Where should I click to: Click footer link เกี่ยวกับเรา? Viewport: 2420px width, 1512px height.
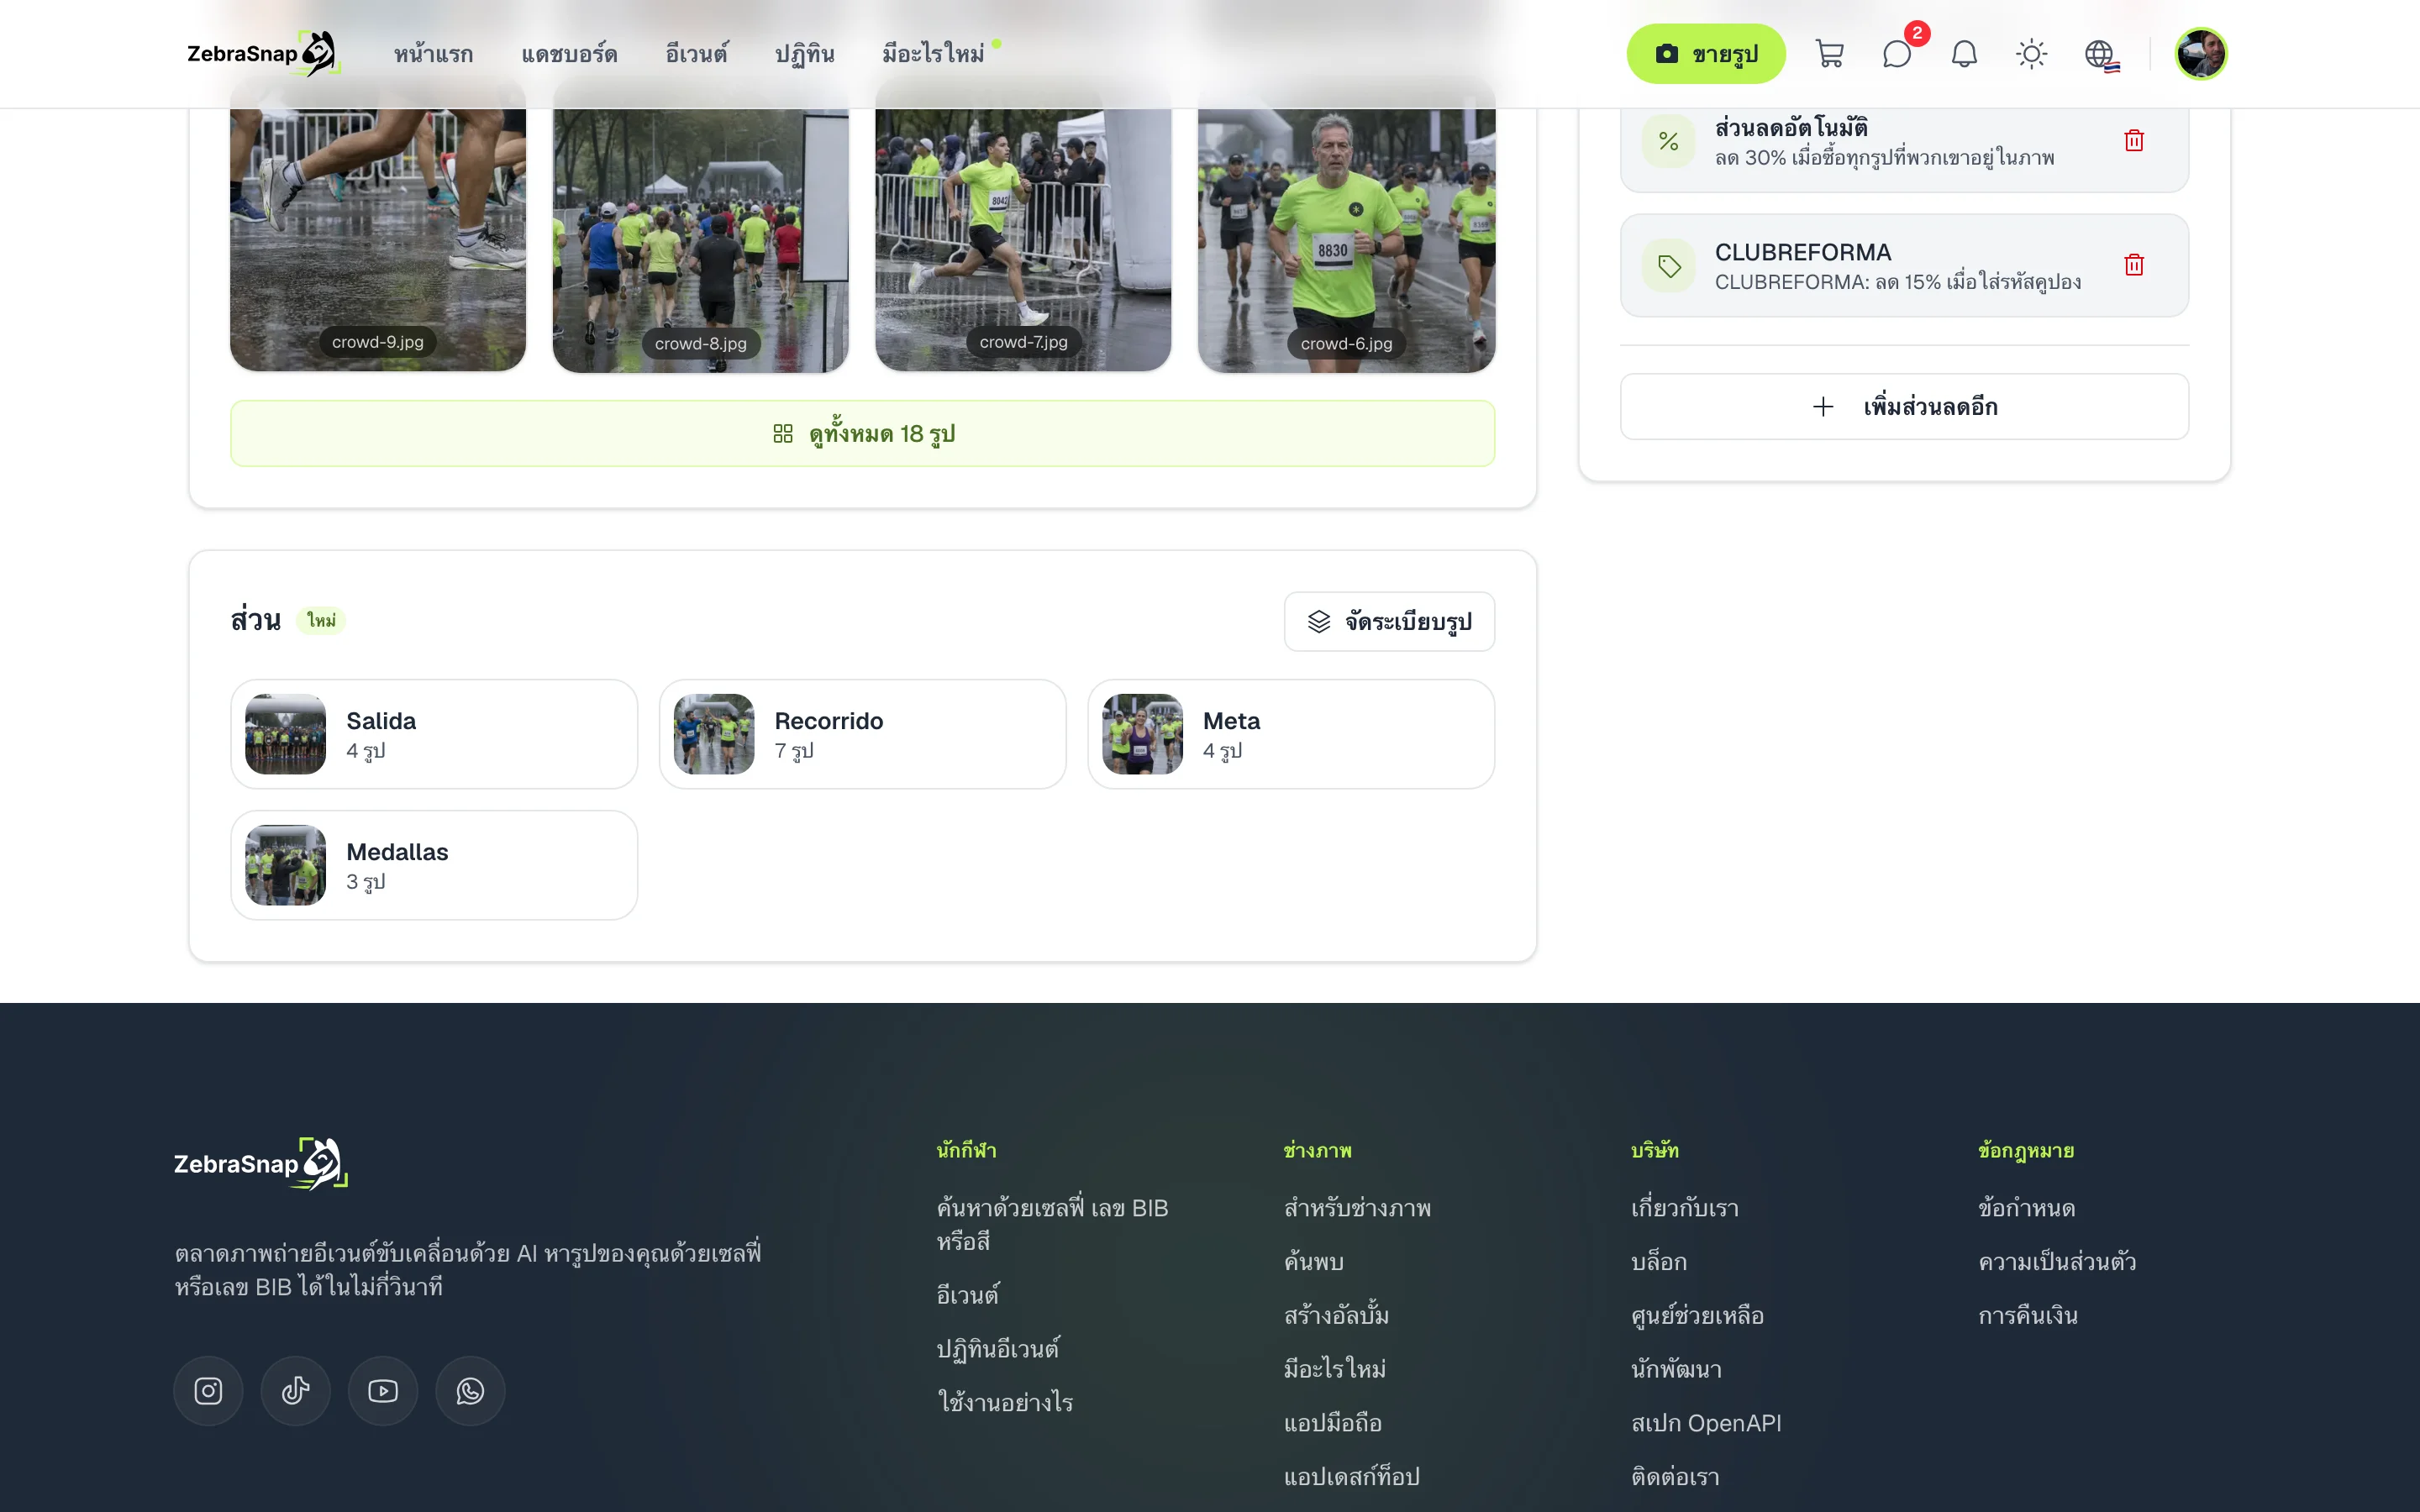pyautogui.click(x=1685, y=1208)
